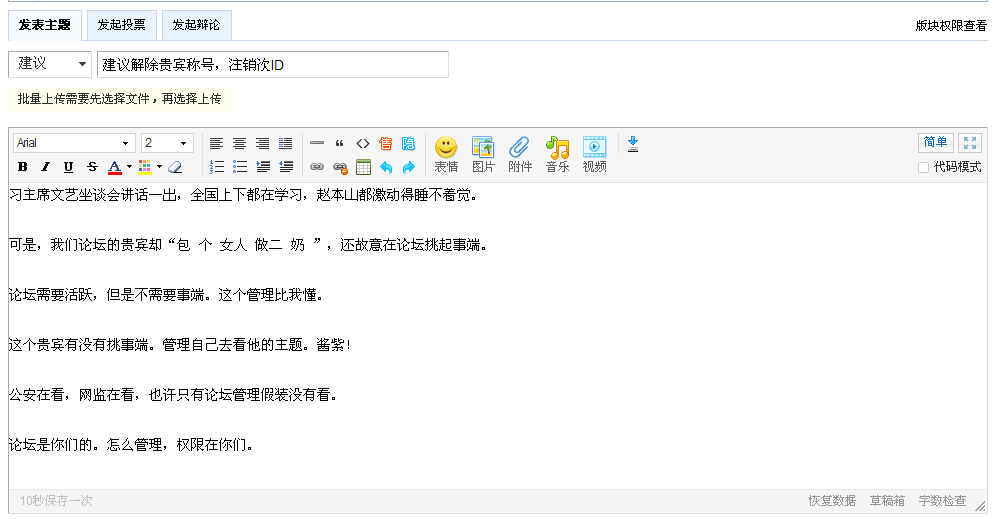The height and width of the screenshot is (519, 996).
Task: Undo the last edit
Action: click(386, 167)
